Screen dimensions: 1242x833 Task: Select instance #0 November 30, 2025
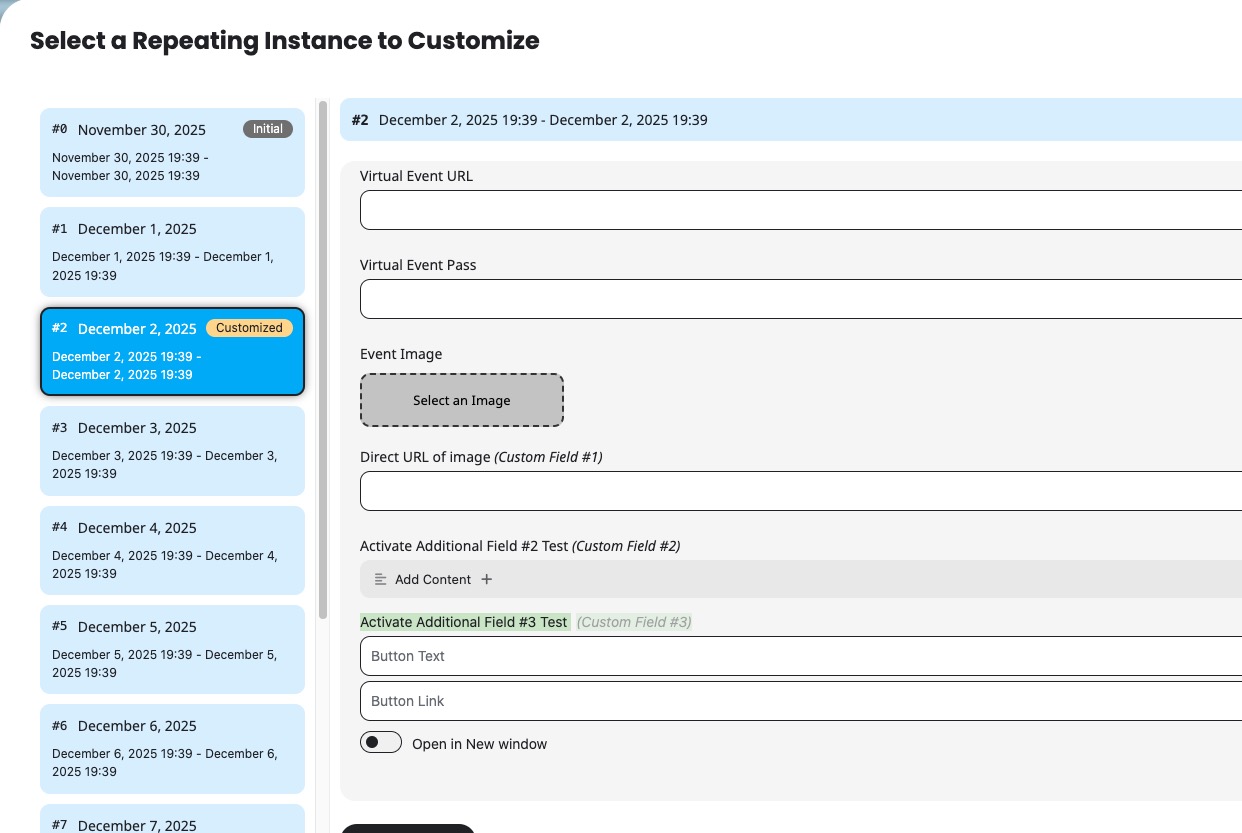click(172, 152)
